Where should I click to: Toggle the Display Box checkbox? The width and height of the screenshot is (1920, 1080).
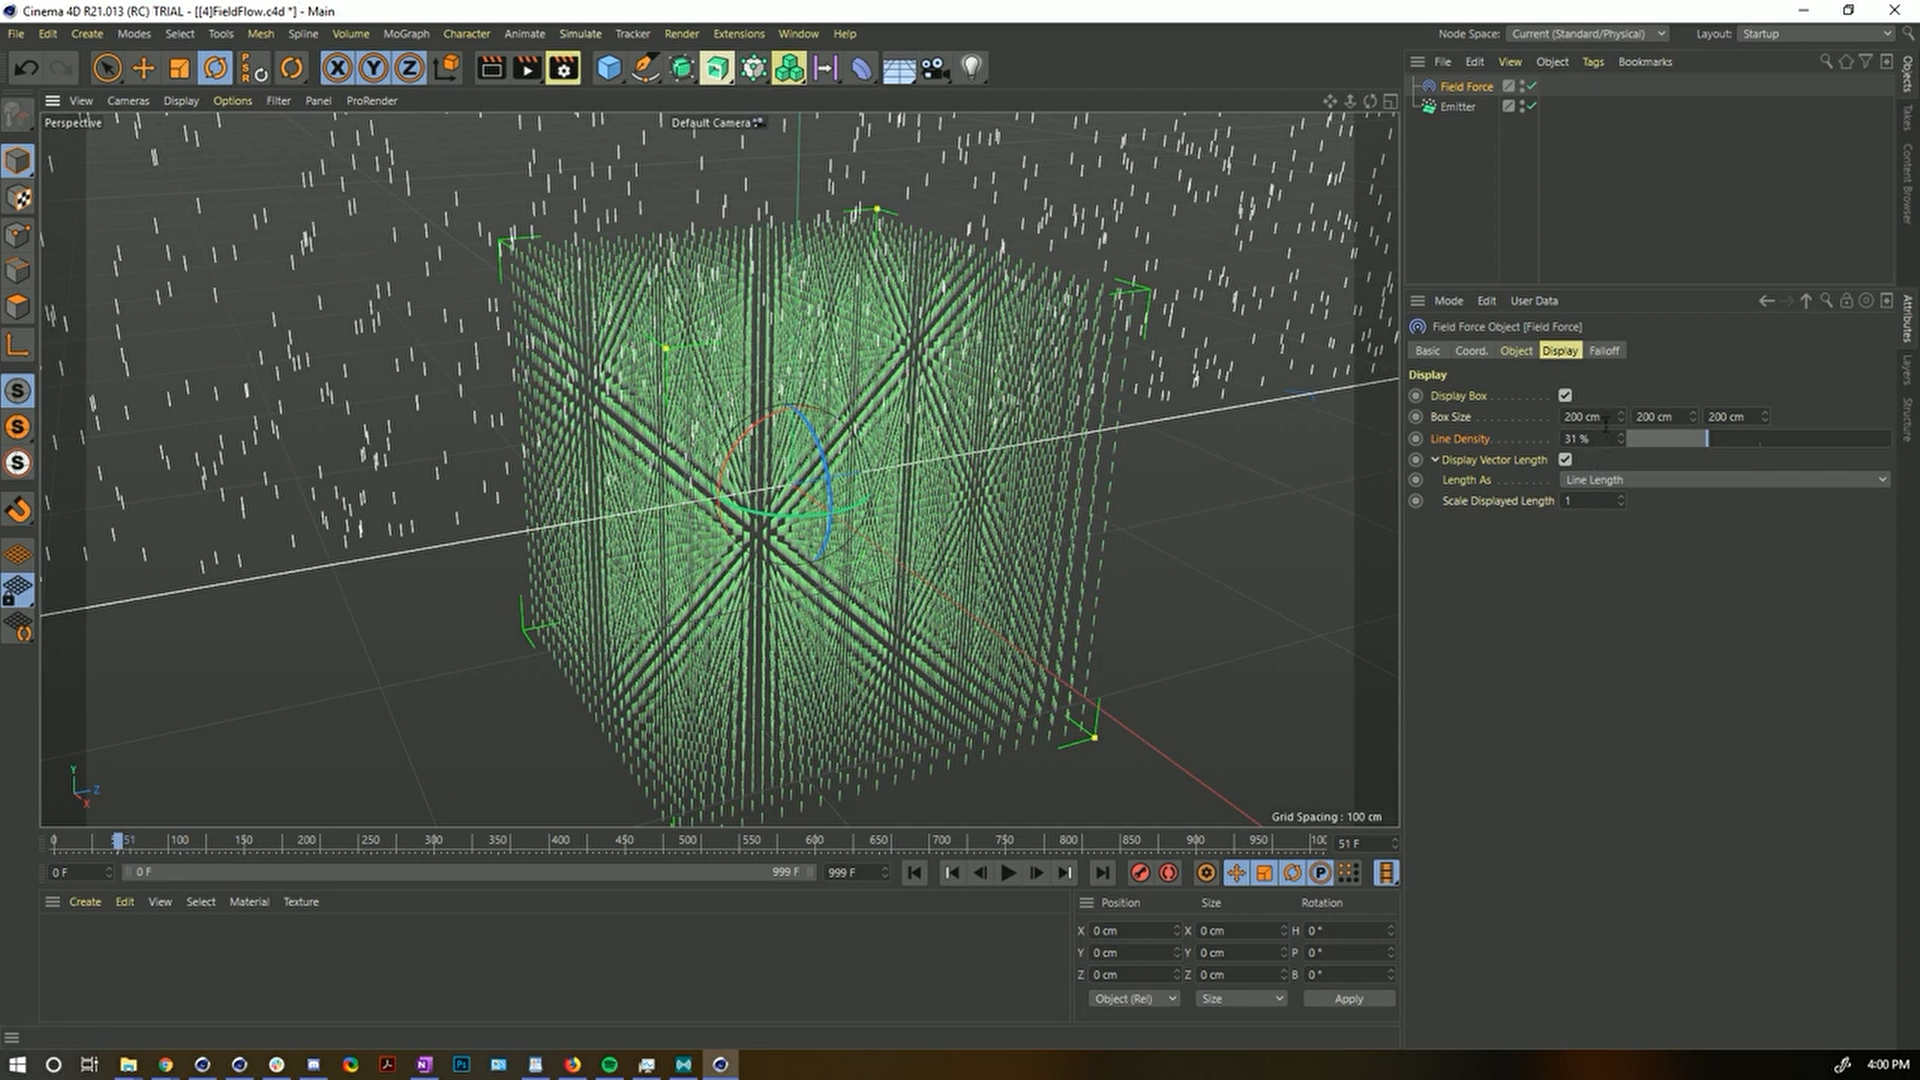point(1567,396)
